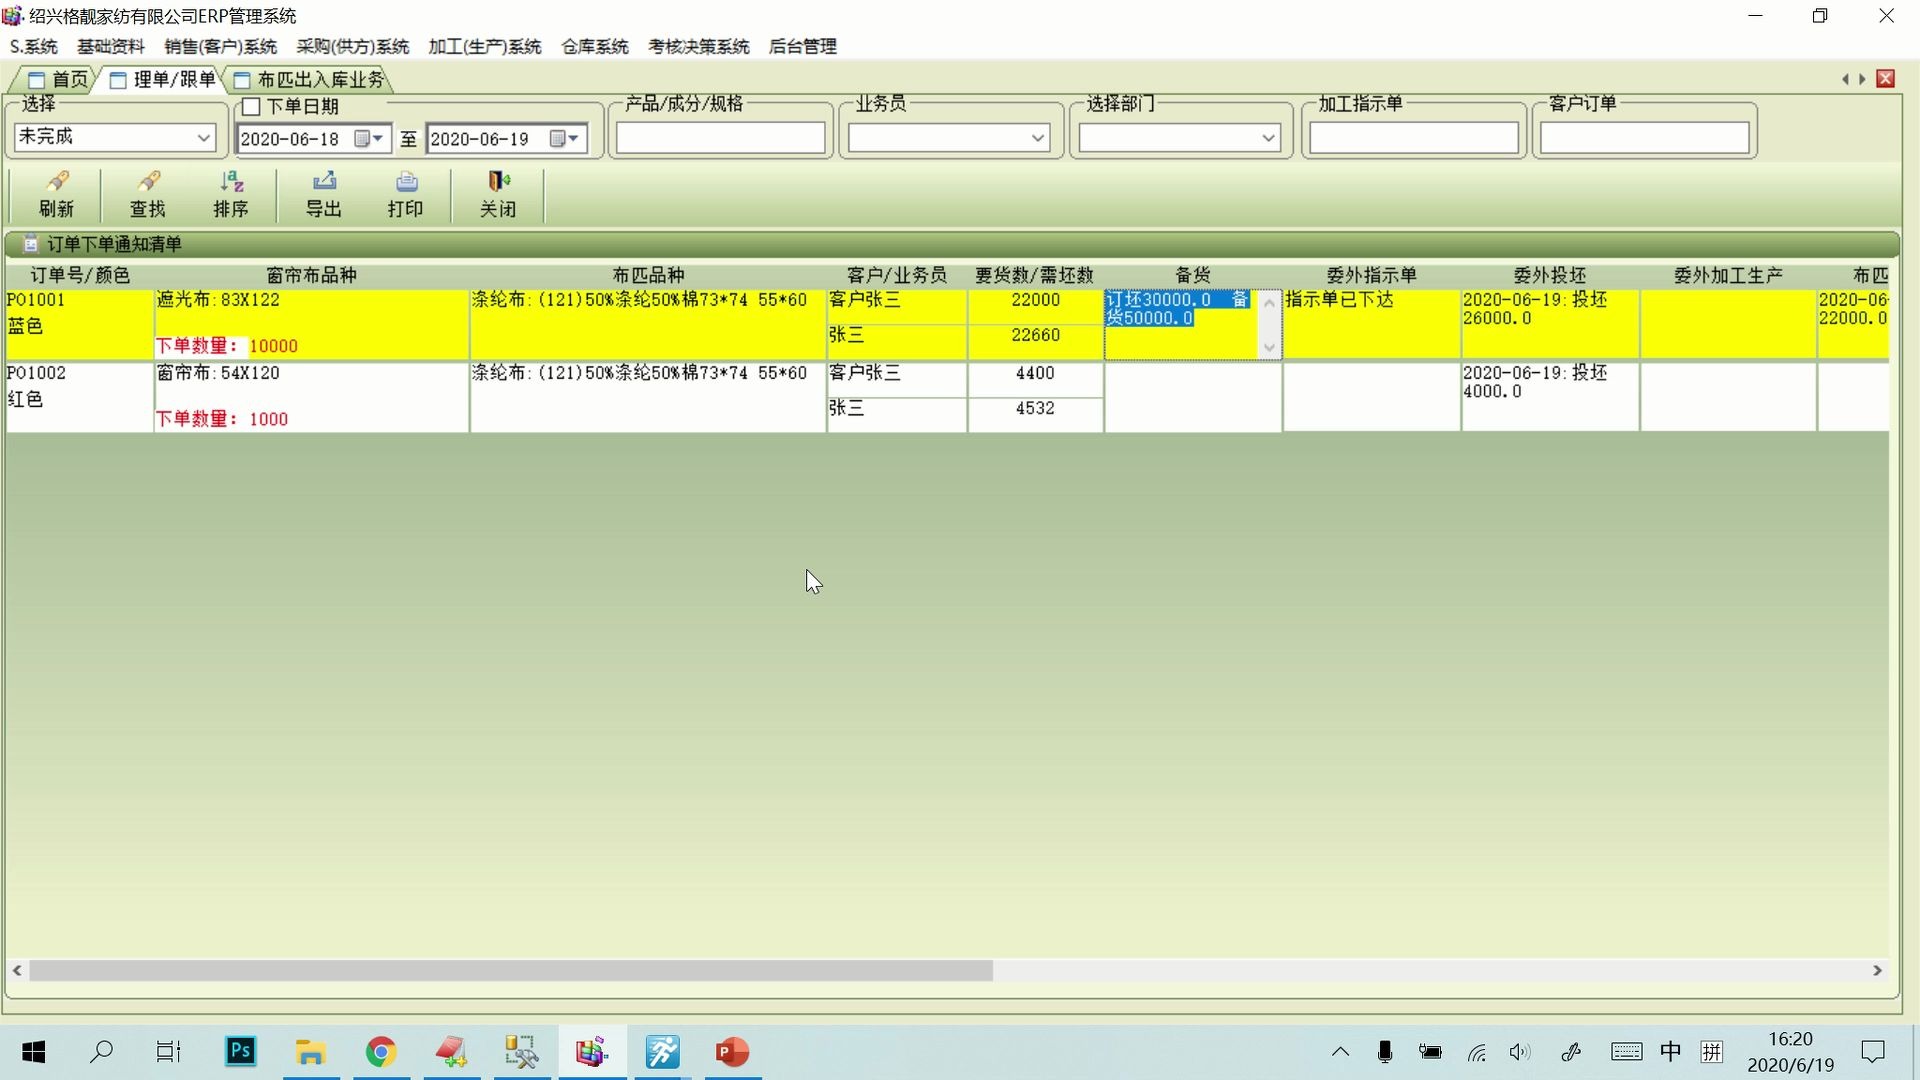This screenshot has height=1080, width=1920.
Task: Click the 订单下单通知清单 panel icon
Action: [31, 244]
